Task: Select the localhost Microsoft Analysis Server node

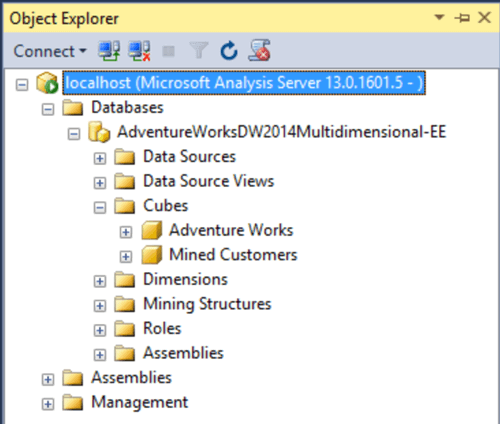Action: point(244,83)
